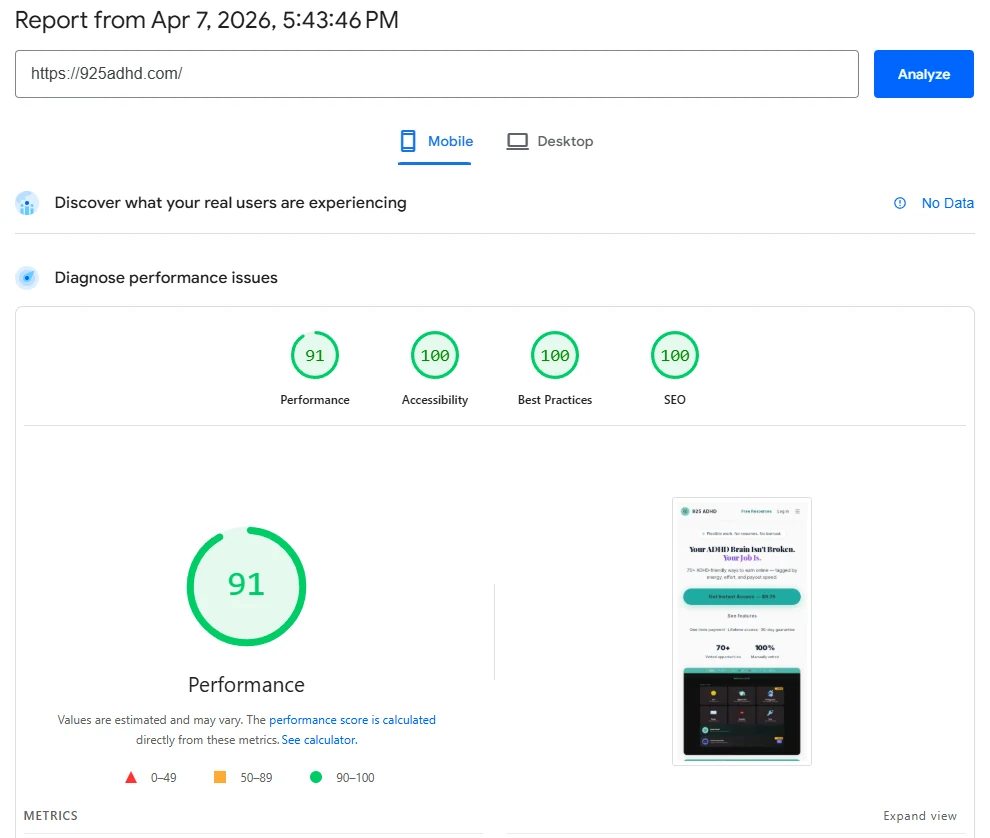Jump to the Best Practices score gauge

[x=555, y=355]
